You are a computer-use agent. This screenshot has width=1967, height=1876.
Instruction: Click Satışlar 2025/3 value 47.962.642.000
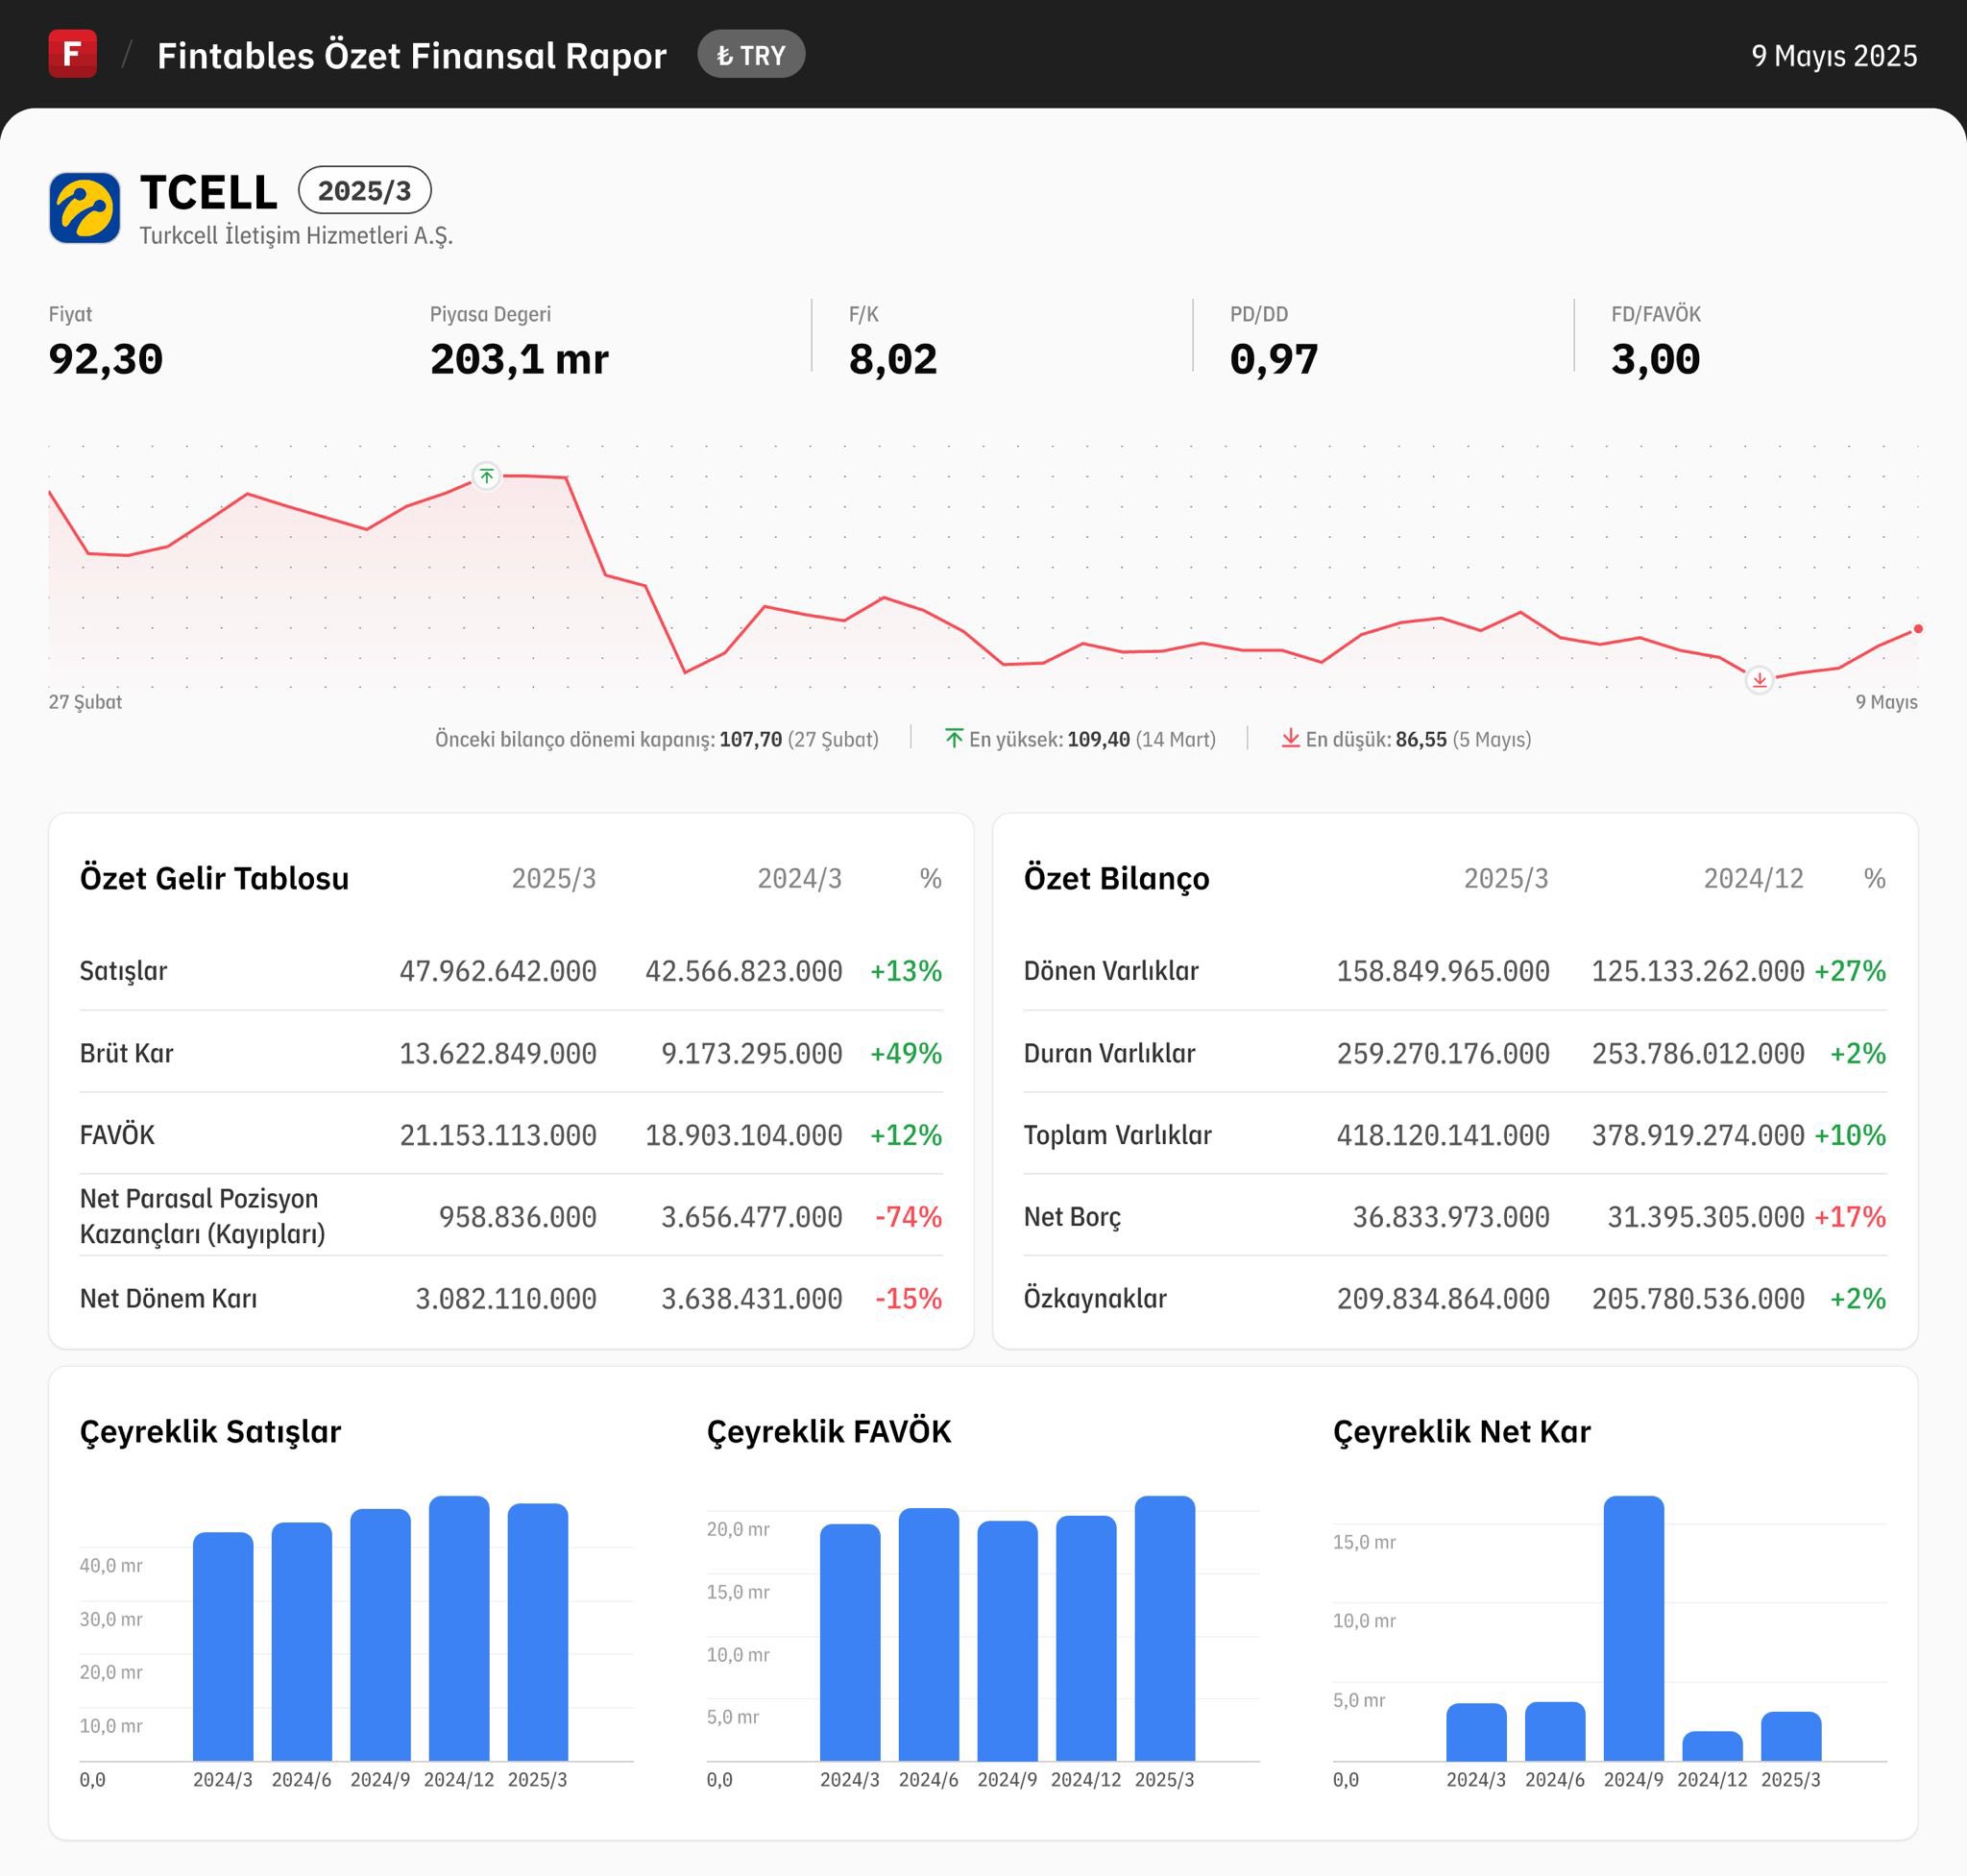point(498,971)
